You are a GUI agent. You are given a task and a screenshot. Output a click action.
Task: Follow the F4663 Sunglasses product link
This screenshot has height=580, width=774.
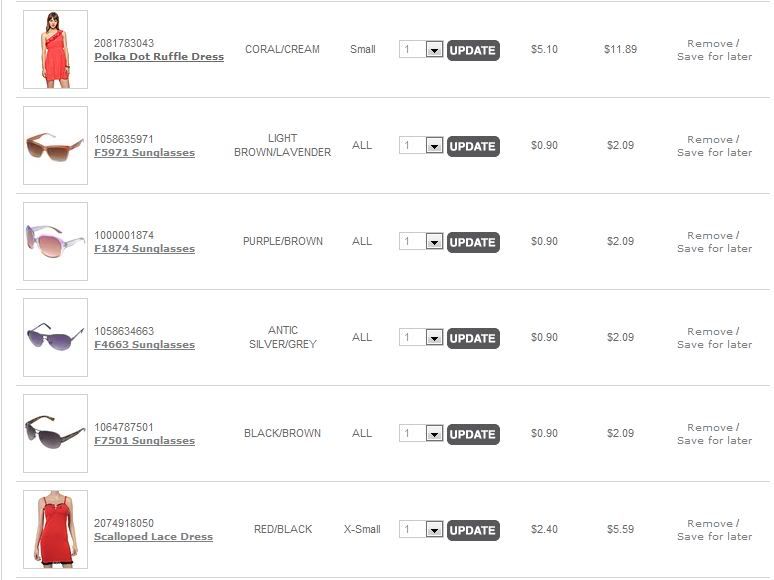(144, 345)
